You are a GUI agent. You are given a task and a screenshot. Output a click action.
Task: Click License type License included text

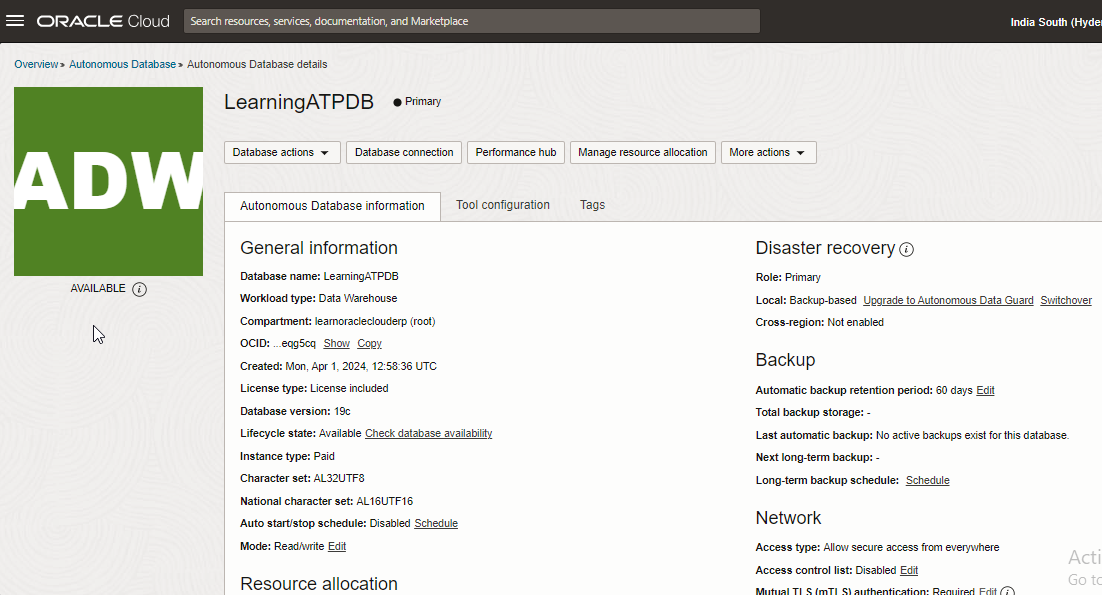point(314,388)
